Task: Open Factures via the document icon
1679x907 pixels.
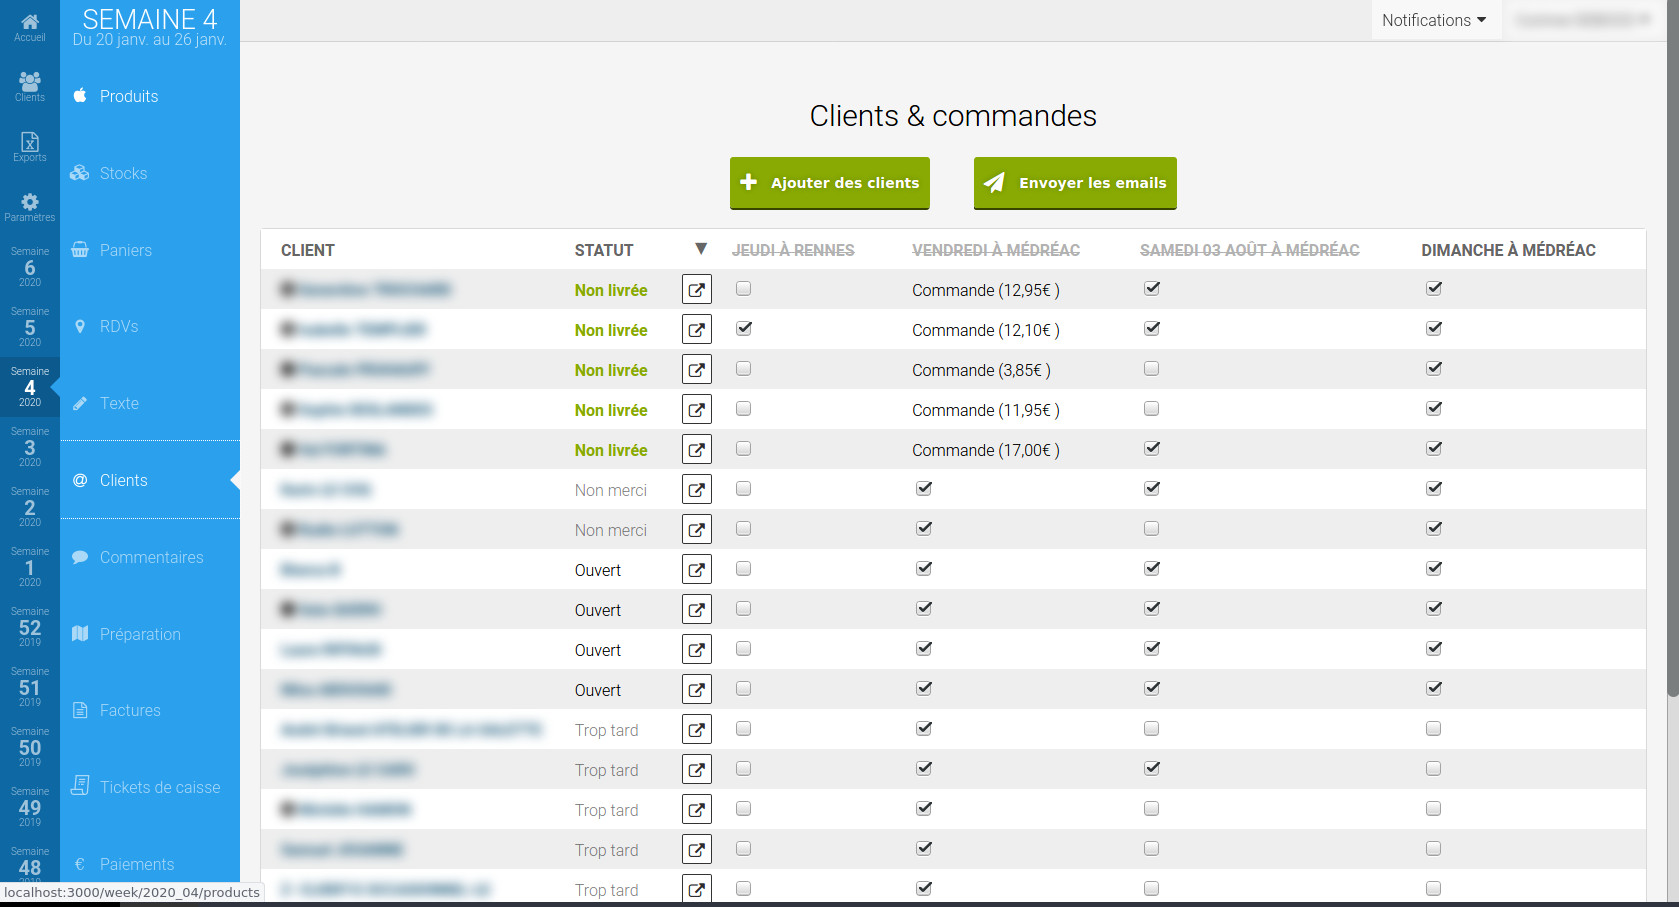Action: point(79,710)
